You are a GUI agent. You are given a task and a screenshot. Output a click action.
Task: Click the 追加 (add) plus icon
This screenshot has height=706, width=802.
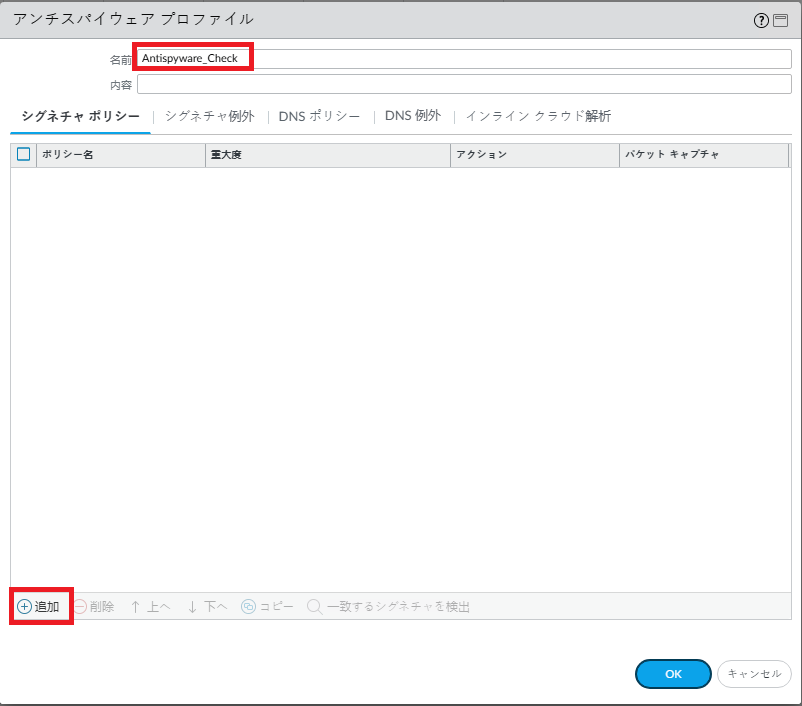pyautogui.click(x=25, y=607)
